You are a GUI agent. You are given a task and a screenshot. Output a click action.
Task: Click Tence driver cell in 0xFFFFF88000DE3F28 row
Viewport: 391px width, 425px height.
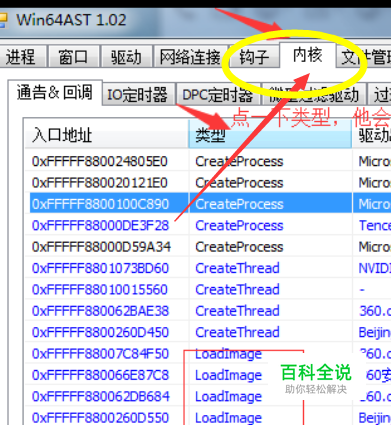pos(374,225)
